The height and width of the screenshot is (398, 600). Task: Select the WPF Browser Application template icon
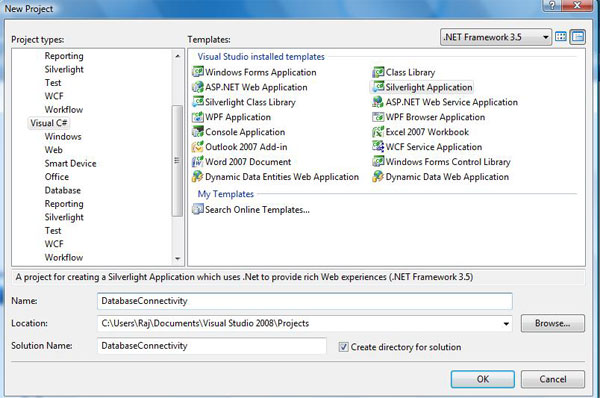(378, 117)
